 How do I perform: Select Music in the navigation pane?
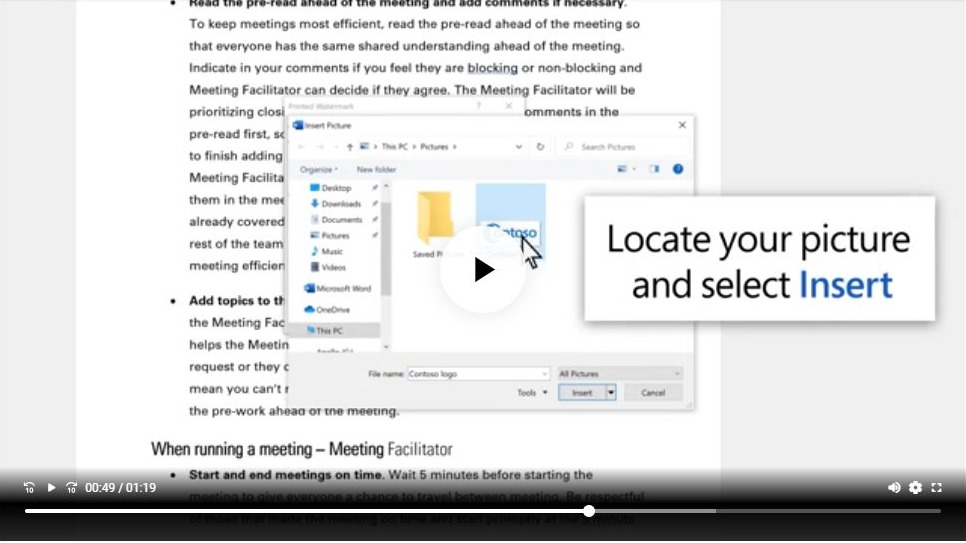click(x=331, y=251)
